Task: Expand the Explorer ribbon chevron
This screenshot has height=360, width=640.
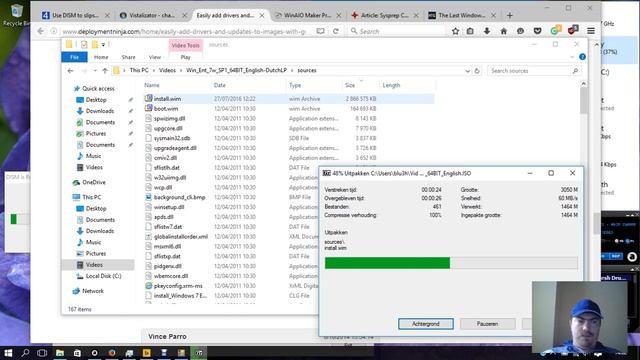Action: (x=572, y=57)
